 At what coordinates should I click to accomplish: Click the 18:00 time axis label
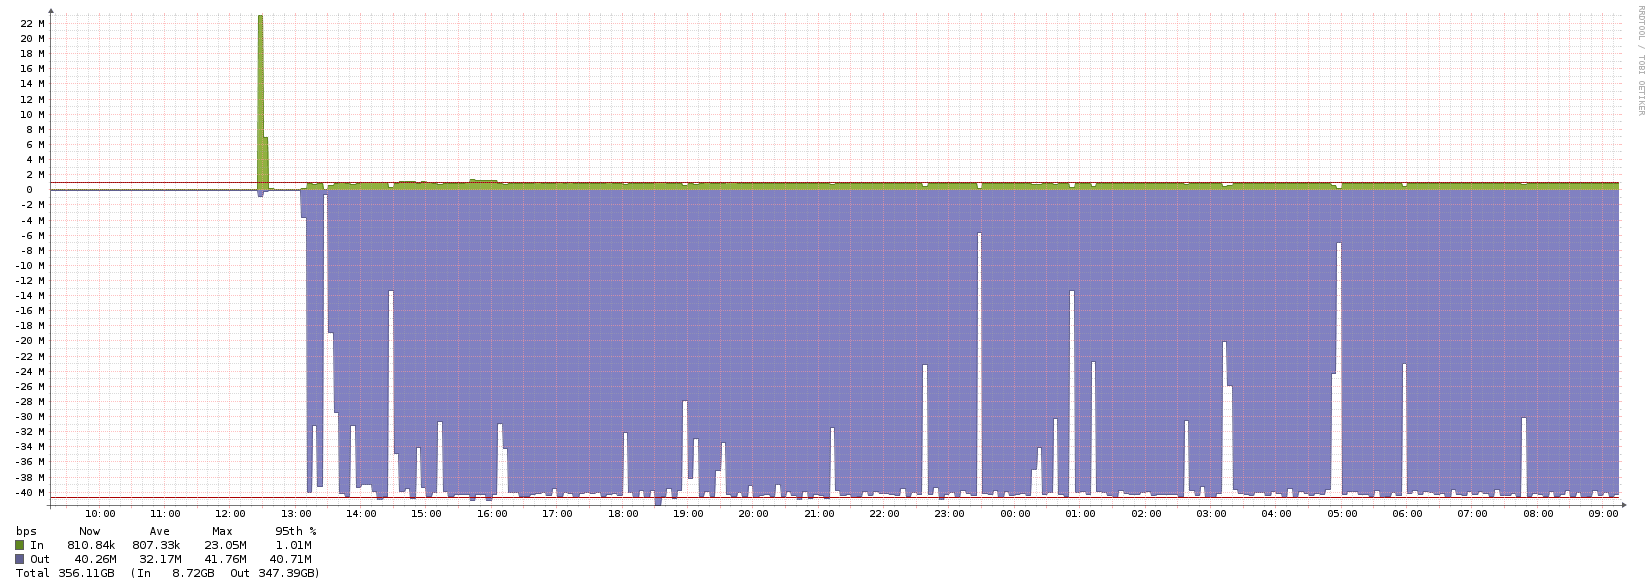(623, 514)
